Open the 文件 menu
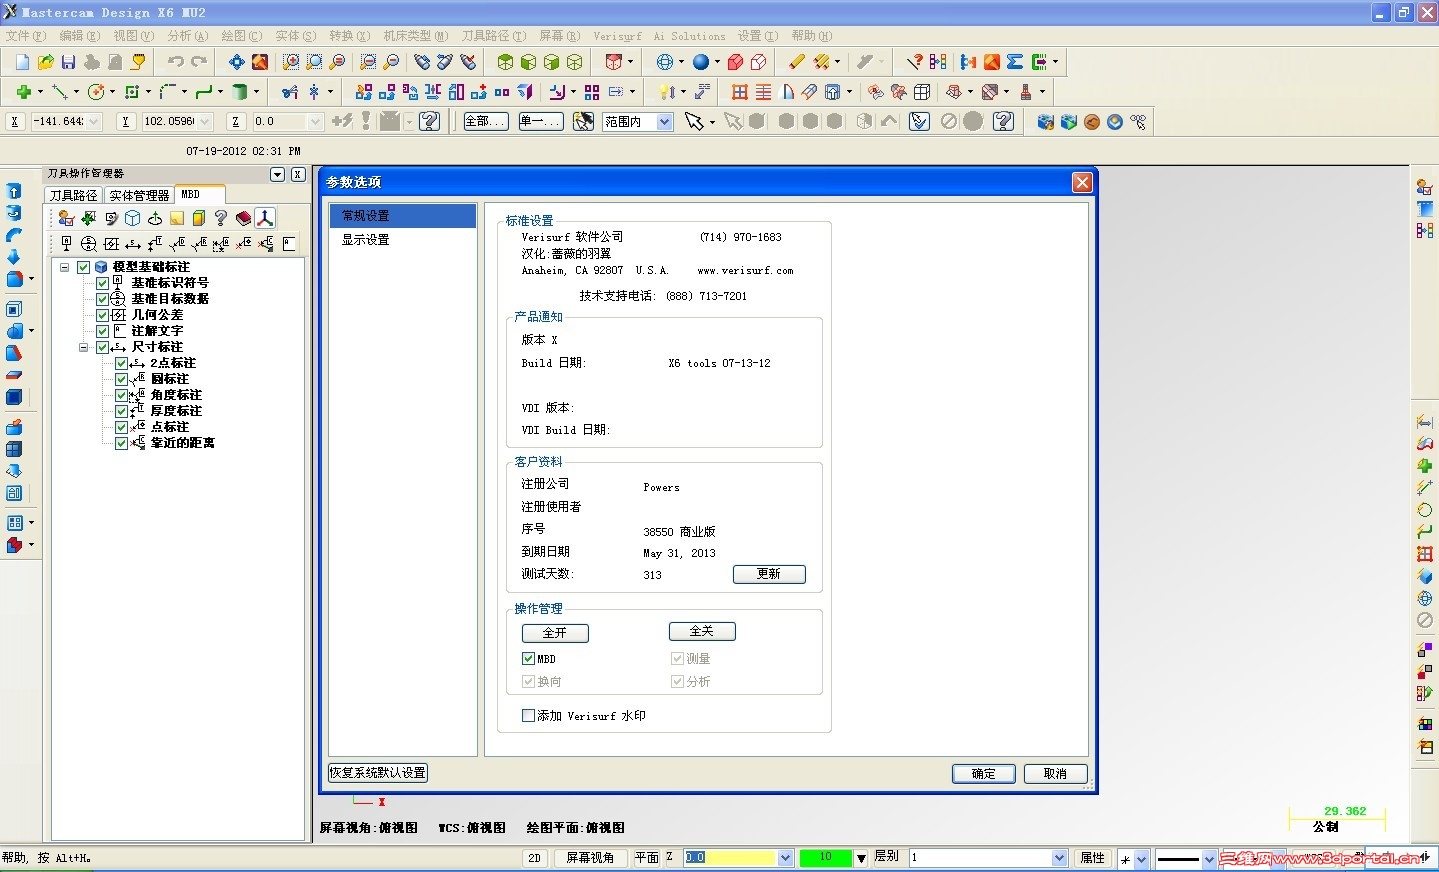Screen dimensions: 1439x872 coord(26,36)
